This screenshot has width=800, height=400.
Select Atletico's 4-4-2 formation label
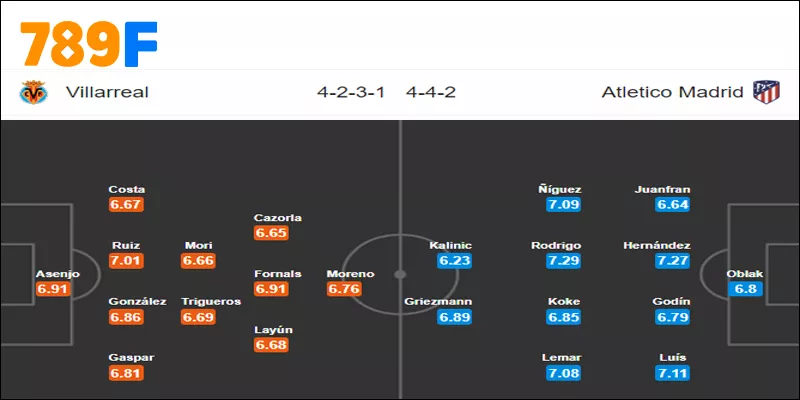pos(431,93)
